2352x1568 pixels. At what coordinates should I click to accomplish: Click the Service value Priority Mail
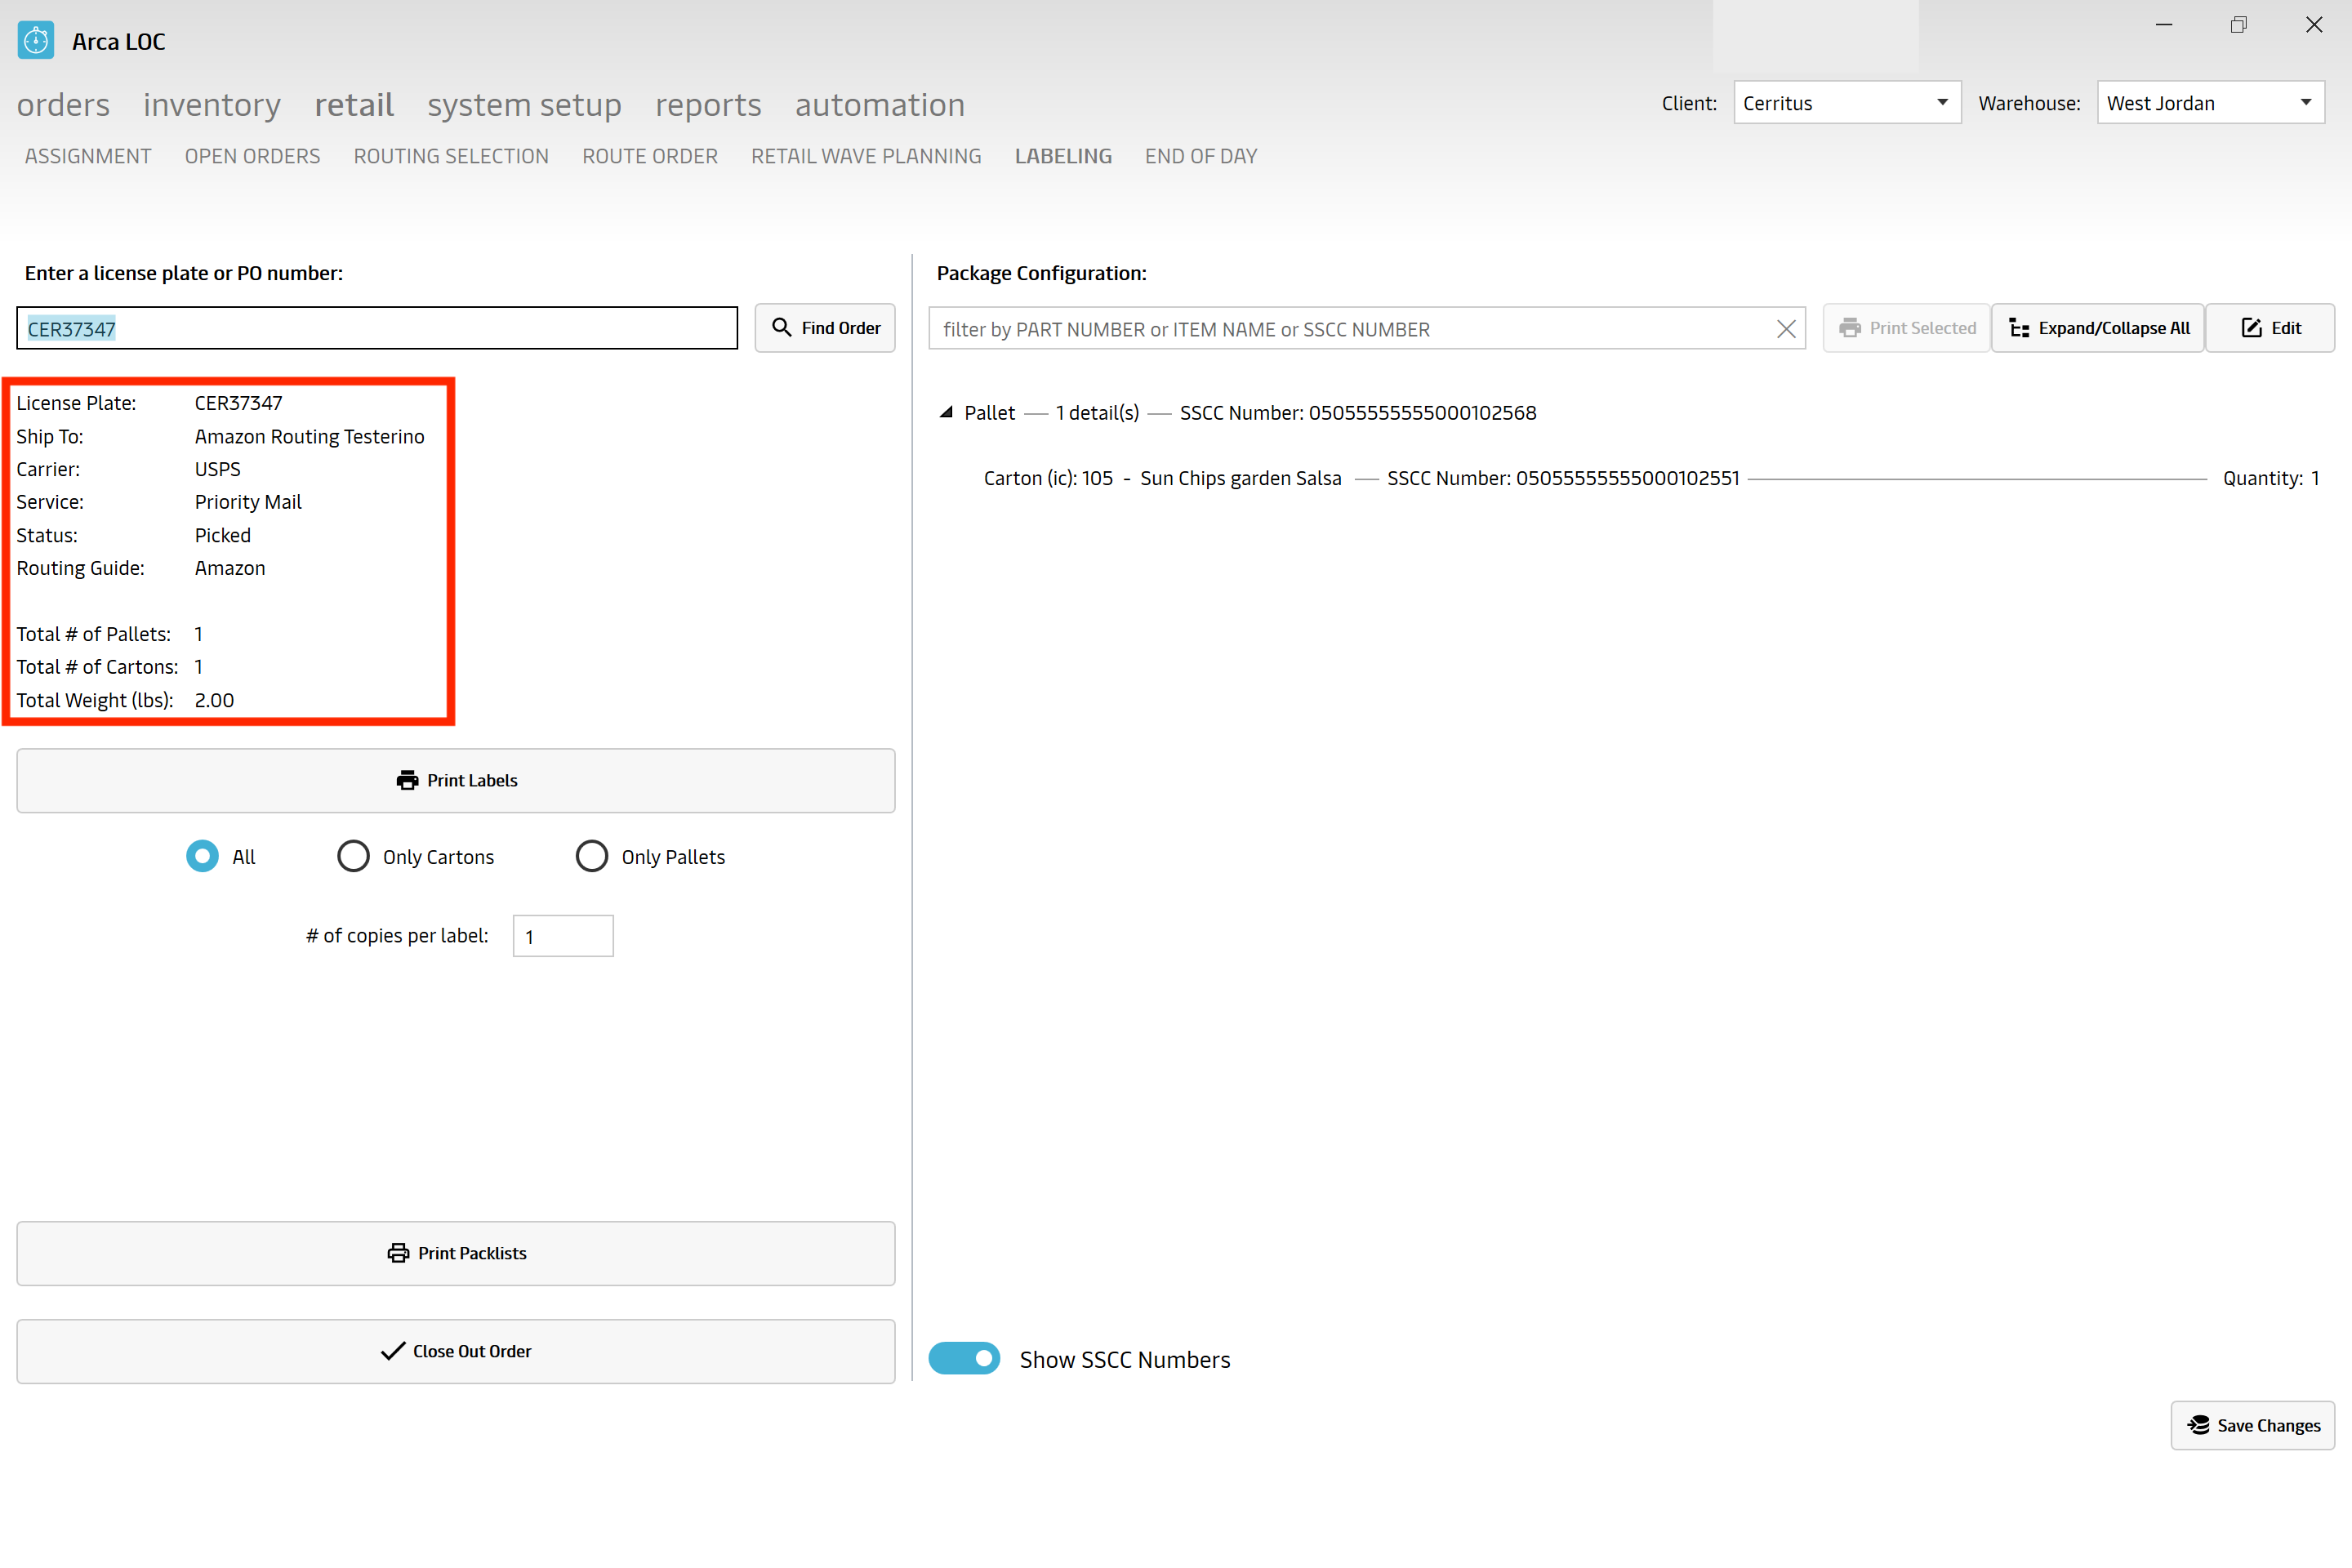click(x=248, y=502)
